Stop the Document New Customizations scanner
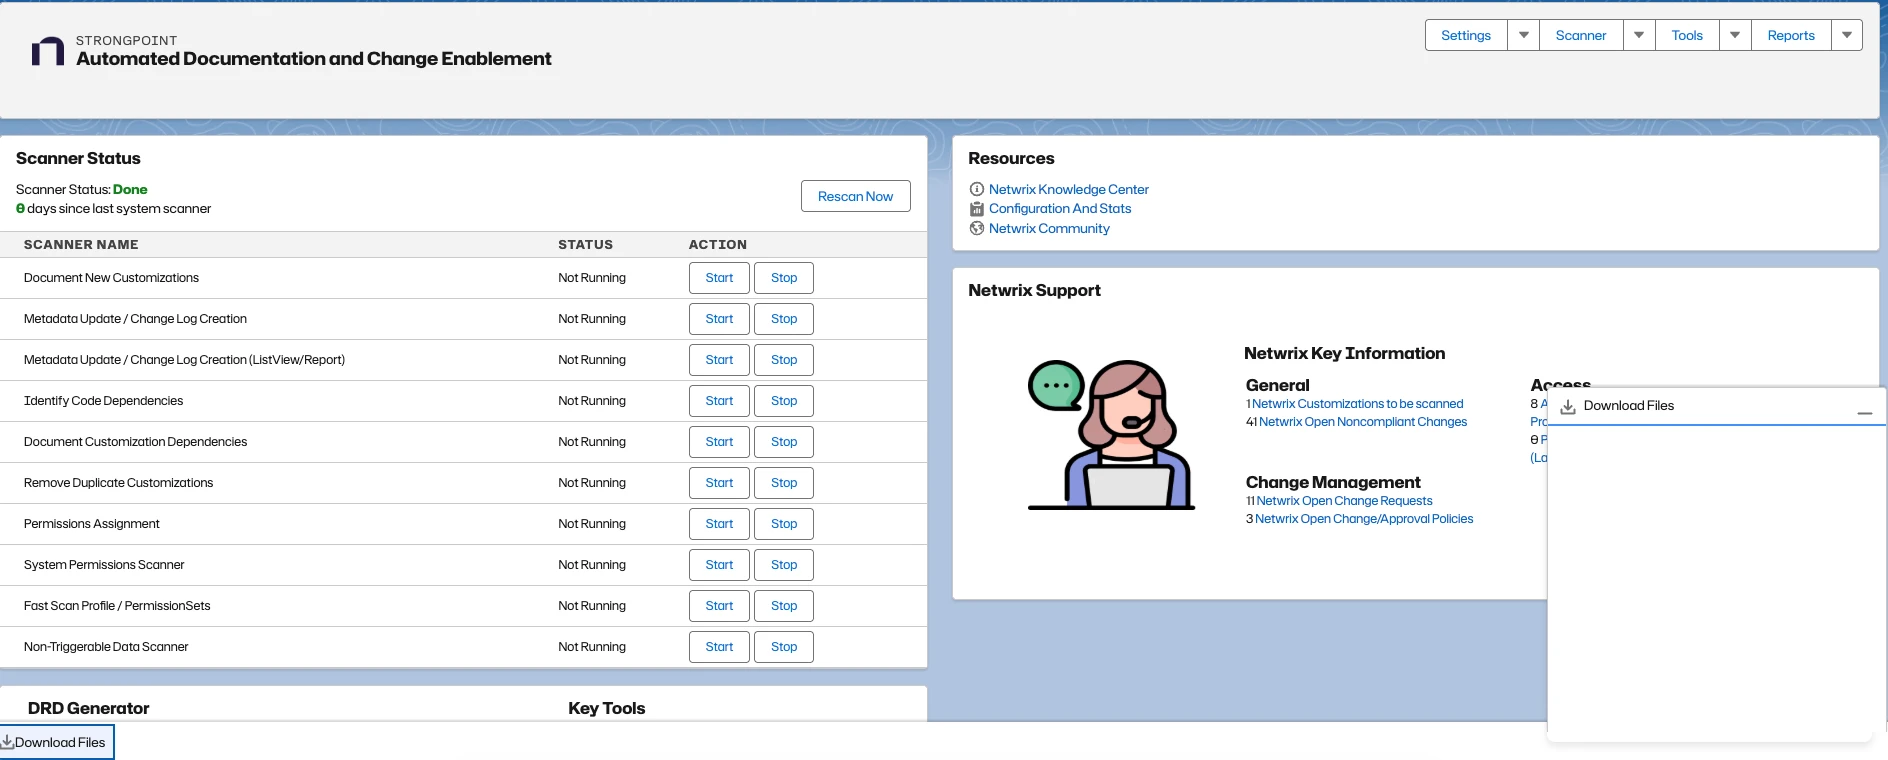Viewport: 1888px width, 760px height. [784, 278]
